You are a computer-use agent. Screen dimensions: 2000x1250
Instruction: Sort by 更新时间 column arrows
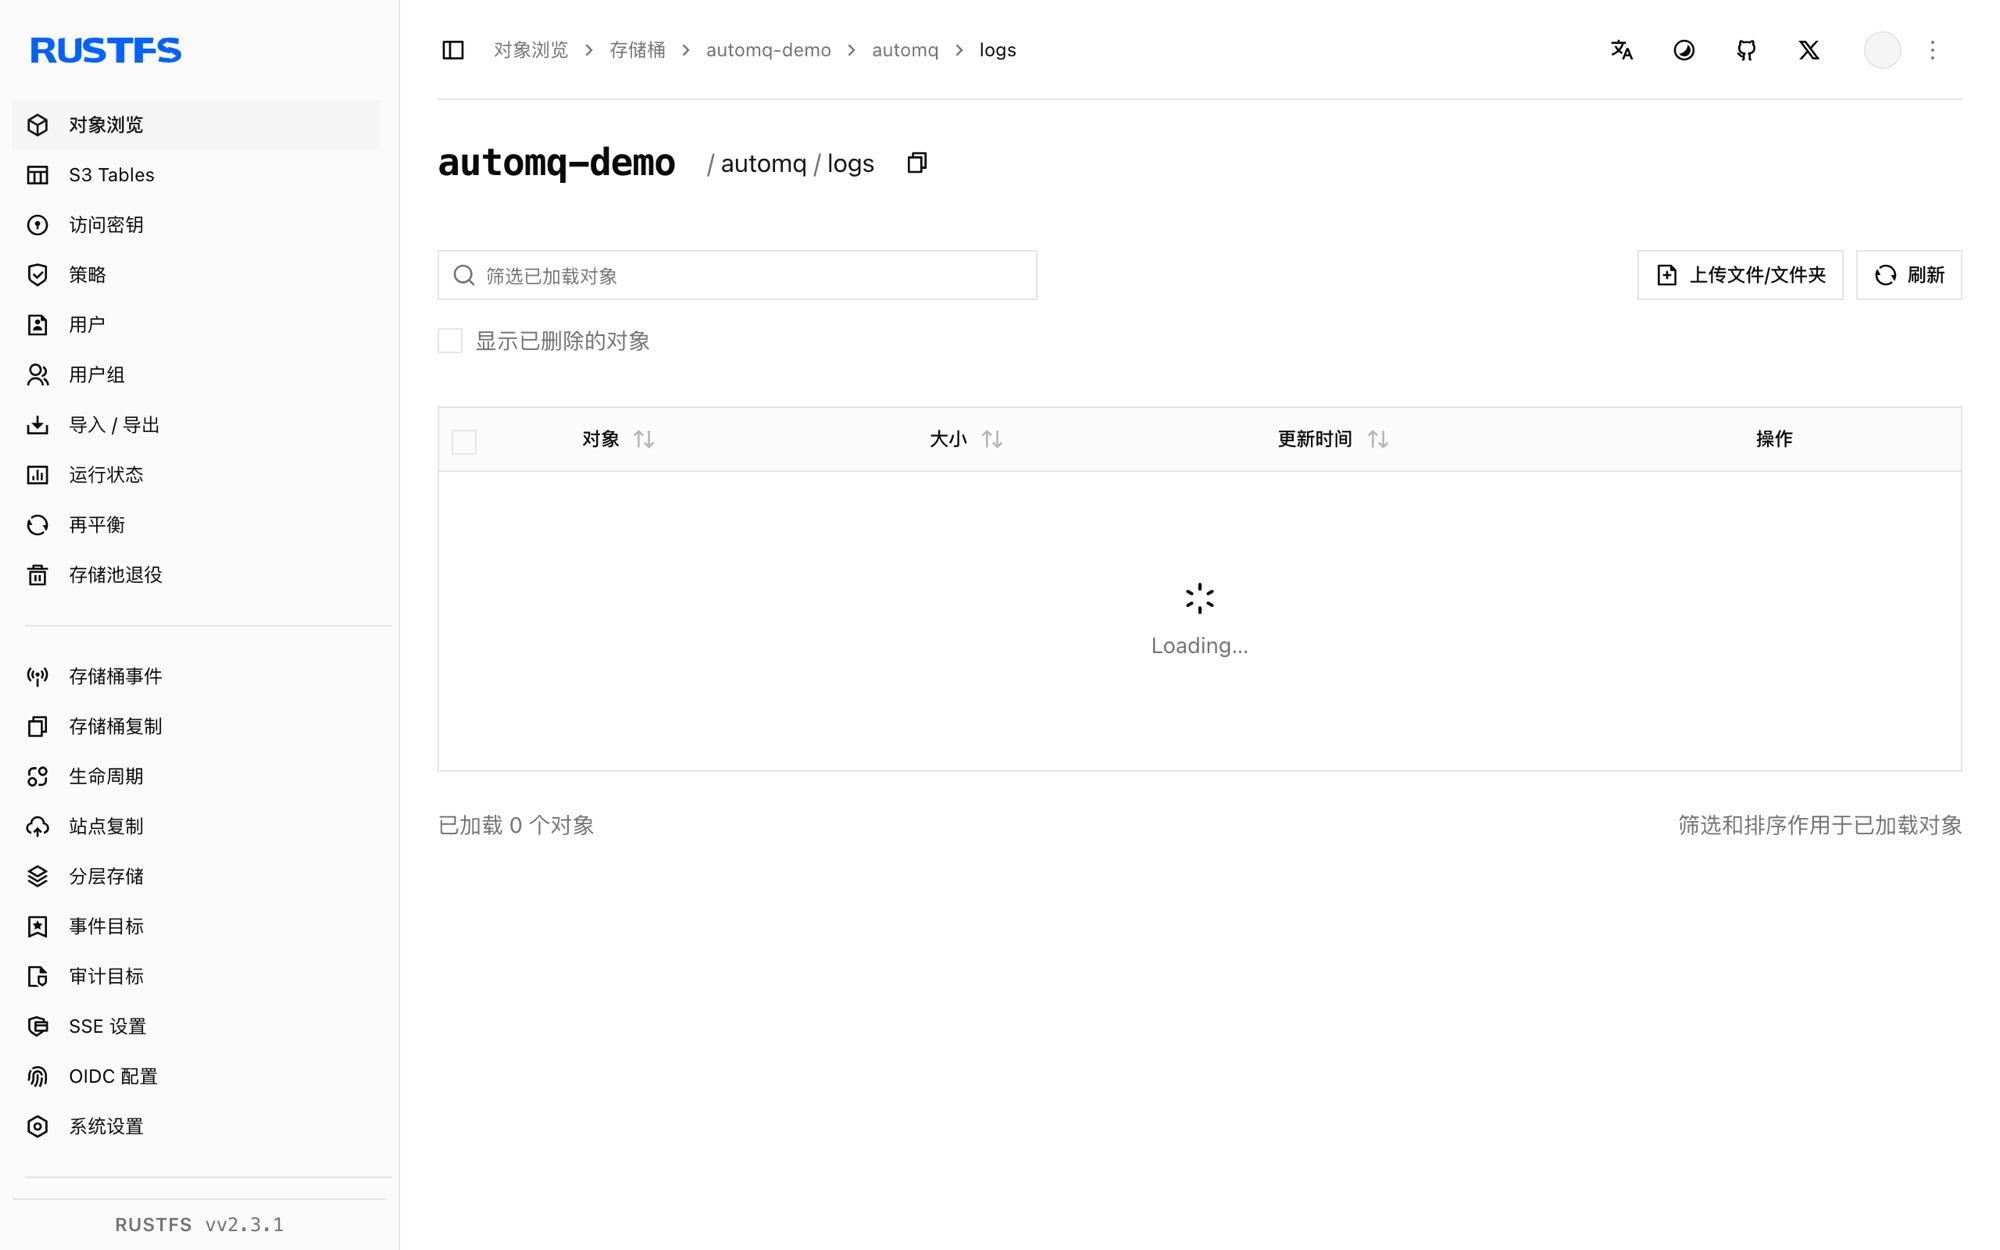(1378, 439)
